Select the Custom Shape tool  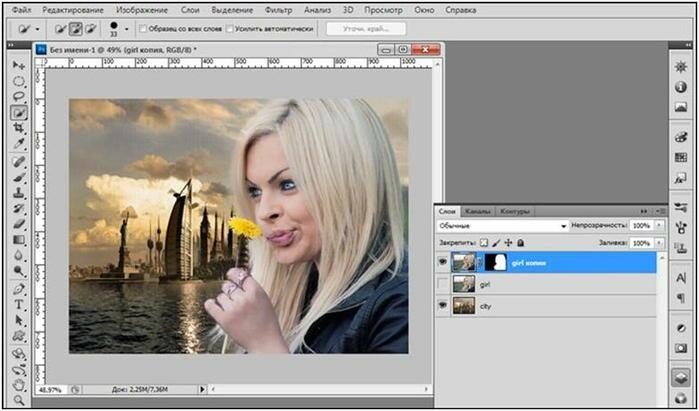(19, 336)
